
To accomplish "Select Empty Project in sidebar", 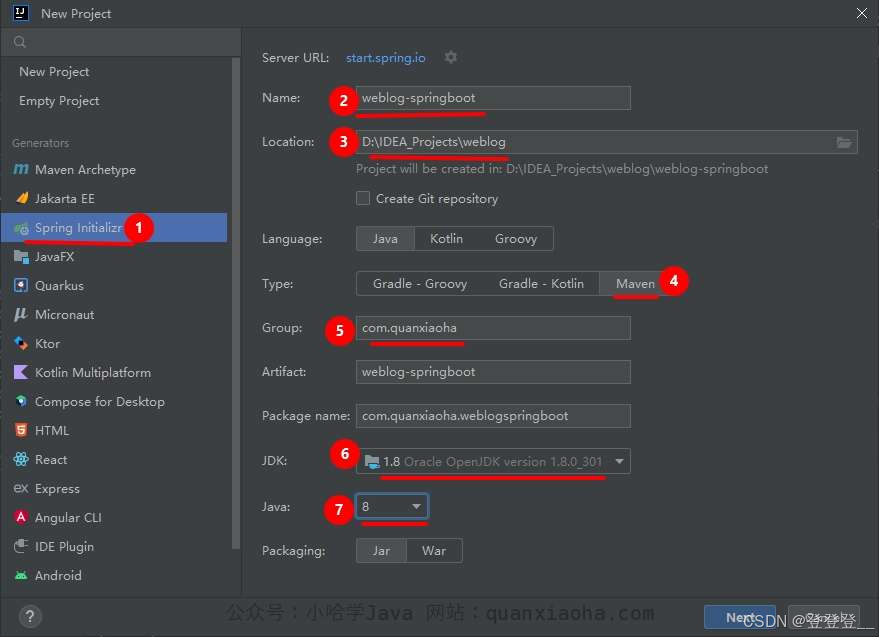I will click(x=59, y=101).
